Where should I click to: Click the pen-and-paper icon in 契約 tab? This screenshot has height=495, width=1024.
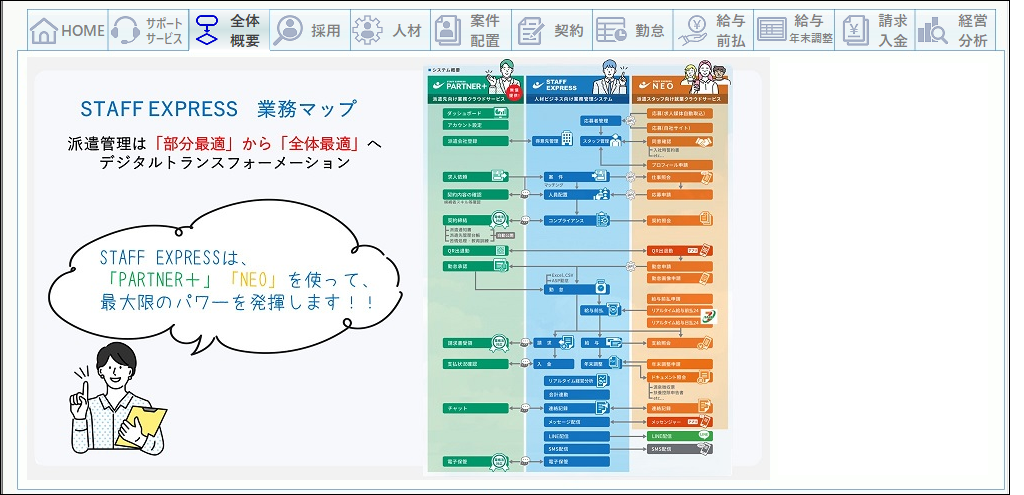coord(531,30)
